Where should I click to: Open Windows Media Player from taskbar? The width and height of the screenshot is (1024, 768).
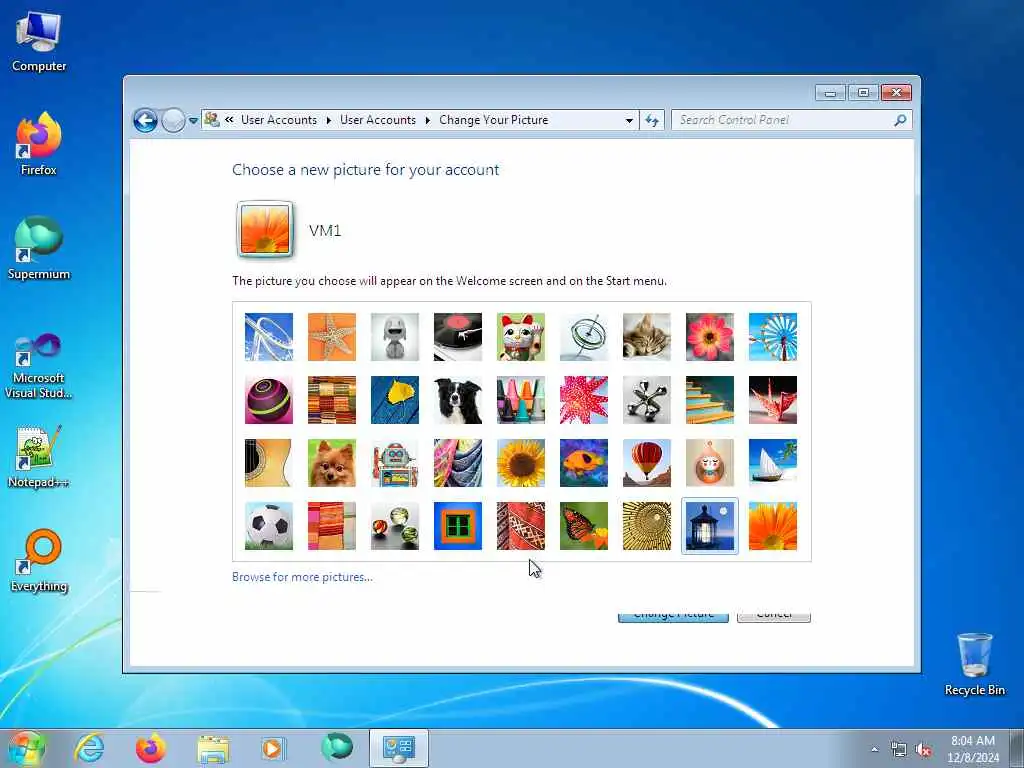click(273, 748)
